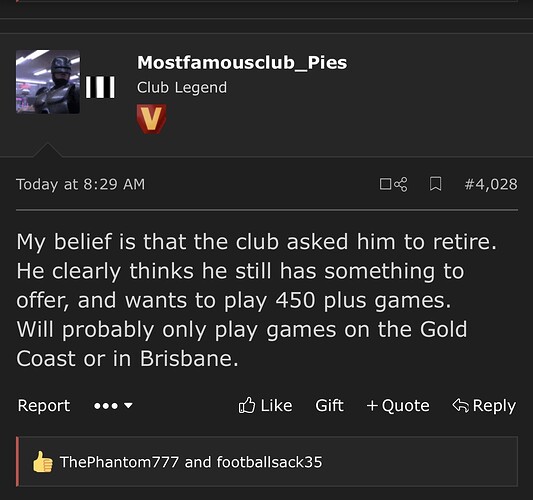Click the thumbs-up Like icon
533x500 pixels.
[246, 405]
